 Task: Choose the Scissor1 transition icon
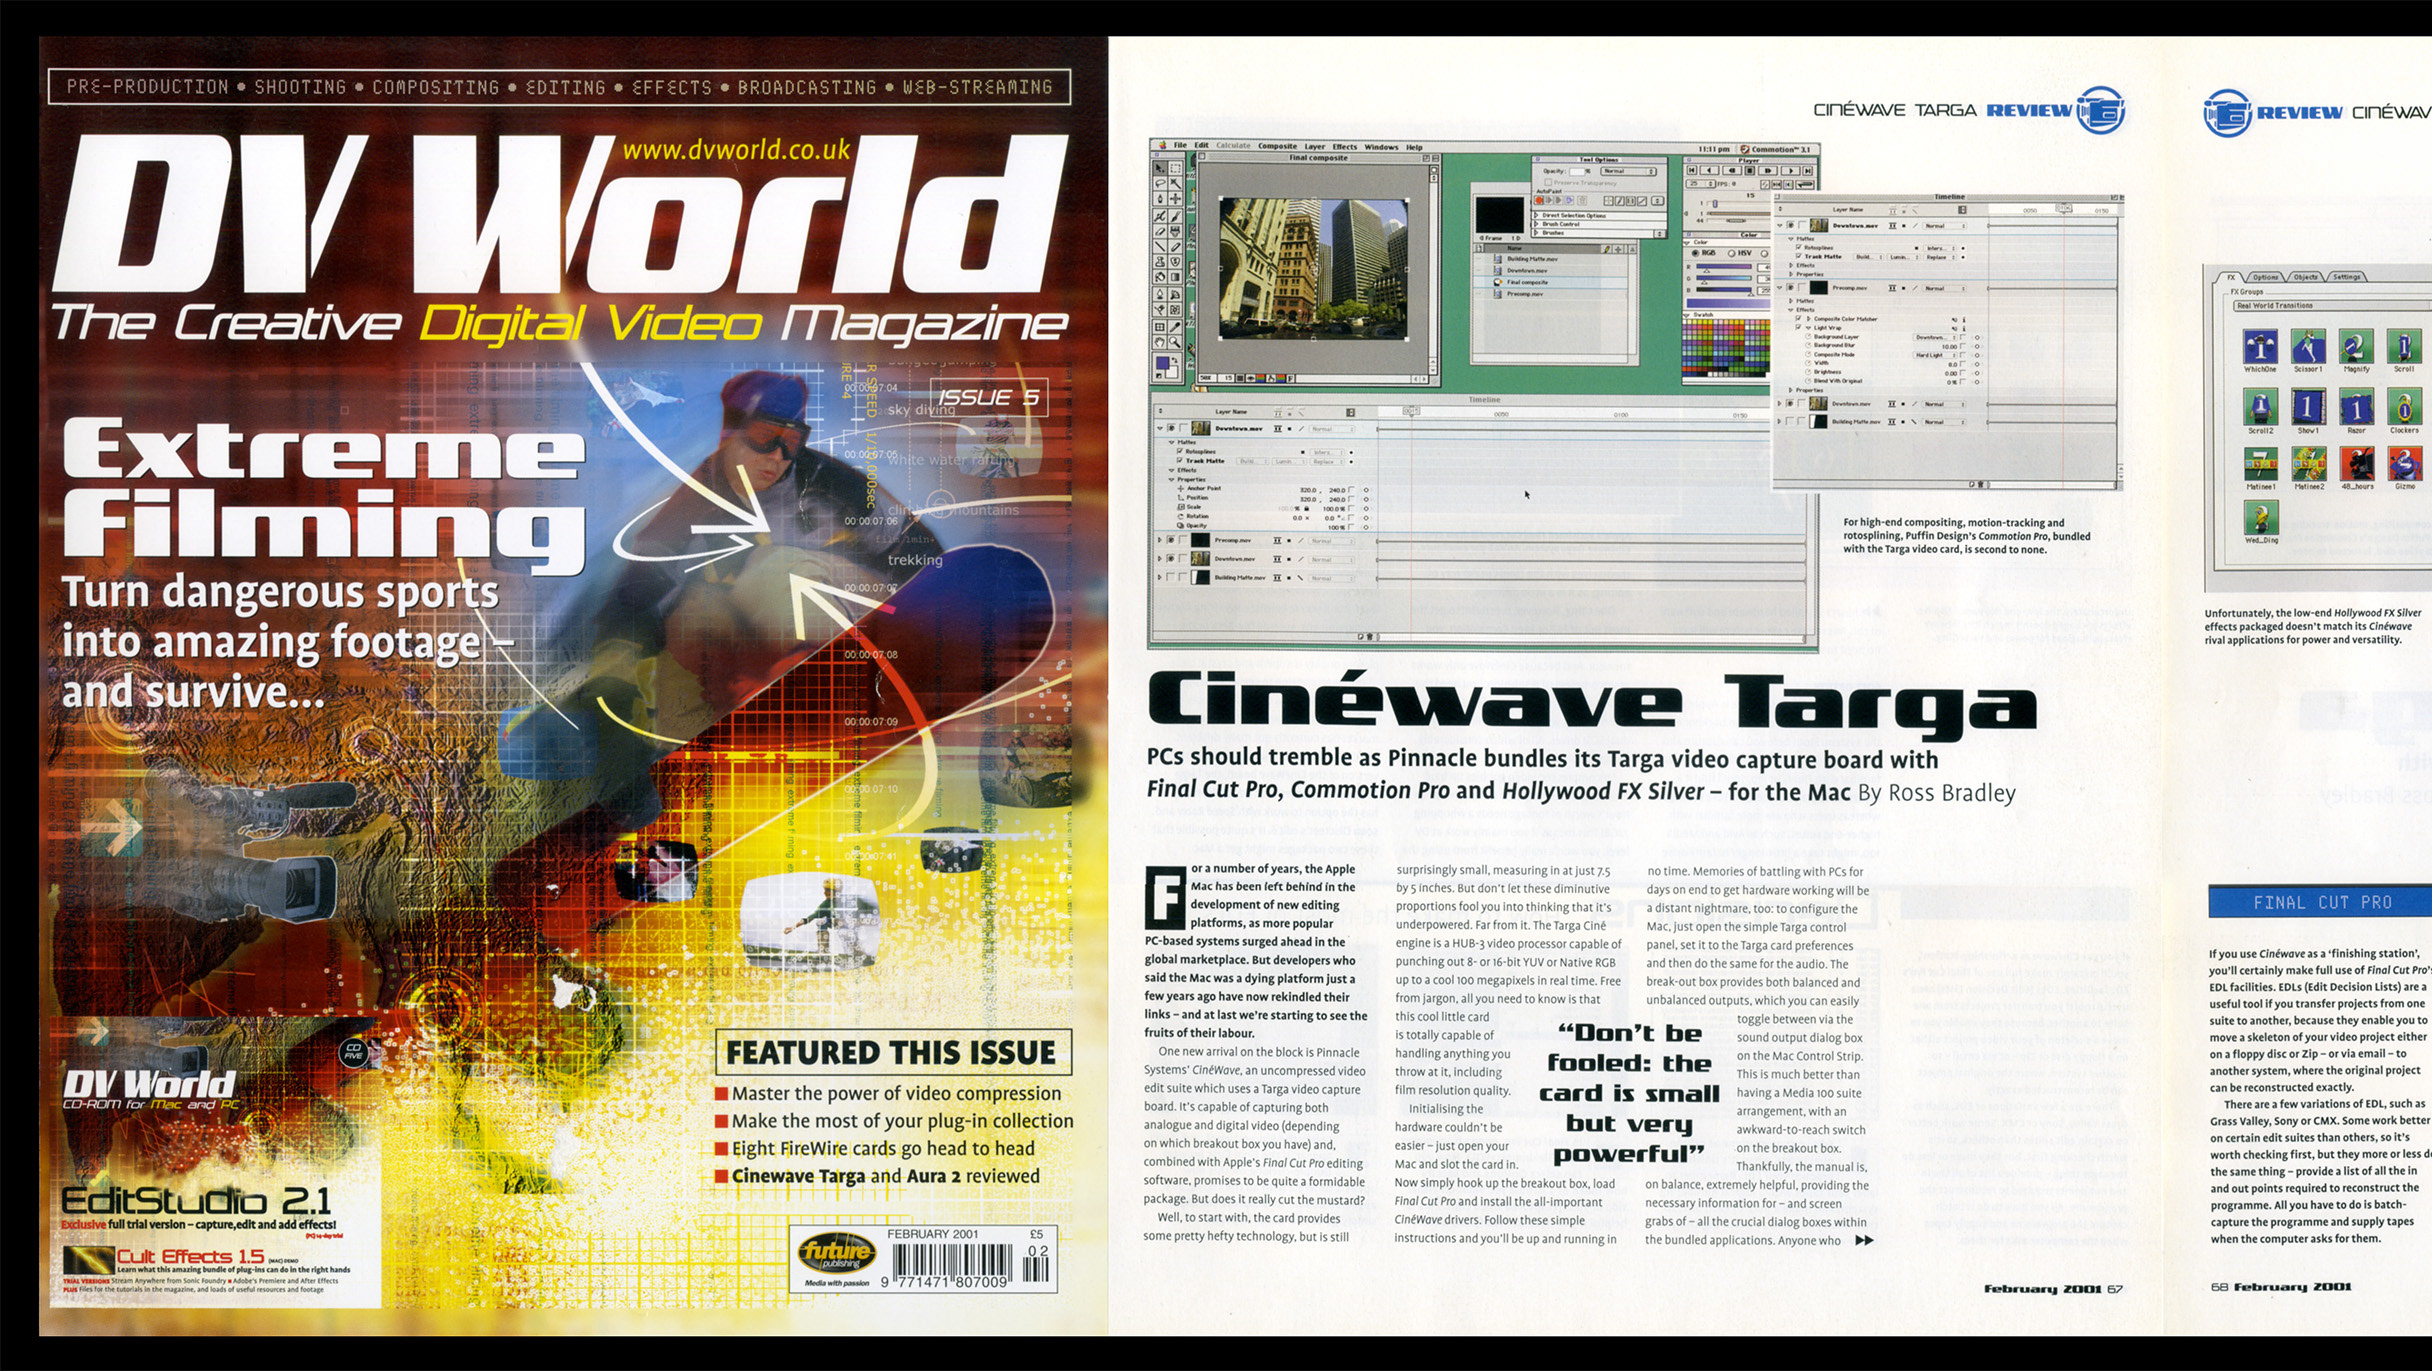pyautogui.click(x=2308, y=348)
